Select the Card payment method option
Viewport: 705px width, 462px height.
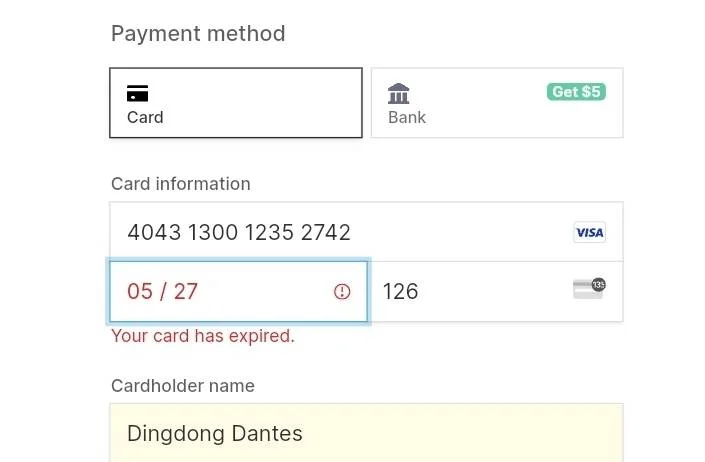[236, 103]
